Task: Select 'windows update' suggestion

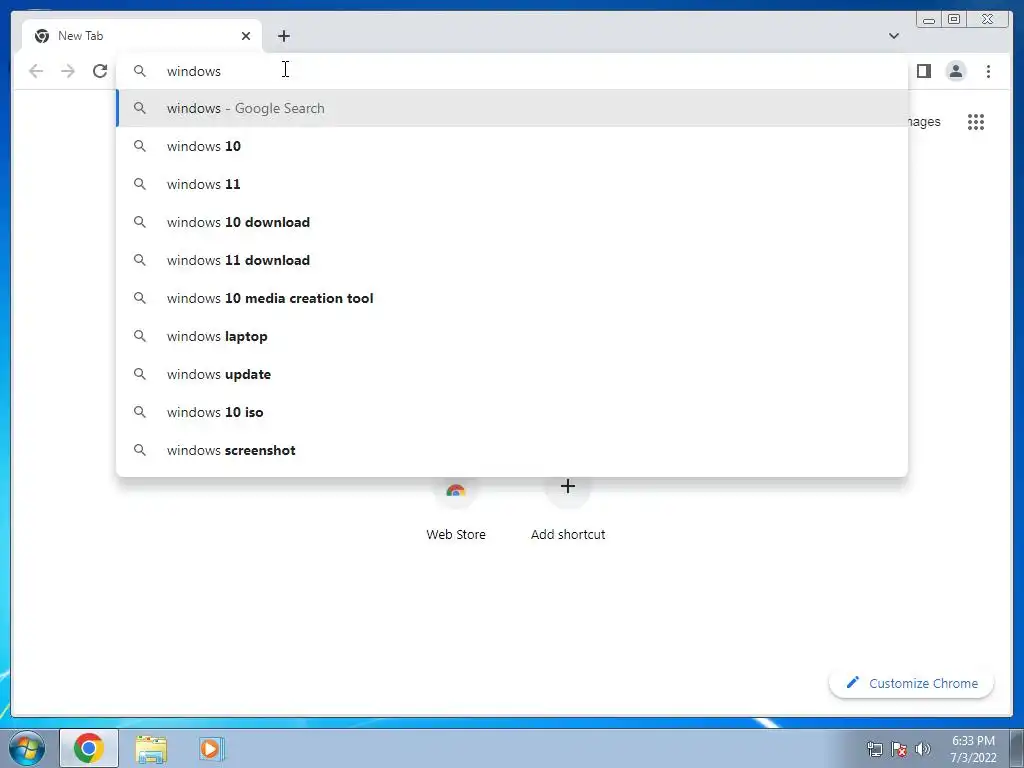Action: (x=512, y=374)
